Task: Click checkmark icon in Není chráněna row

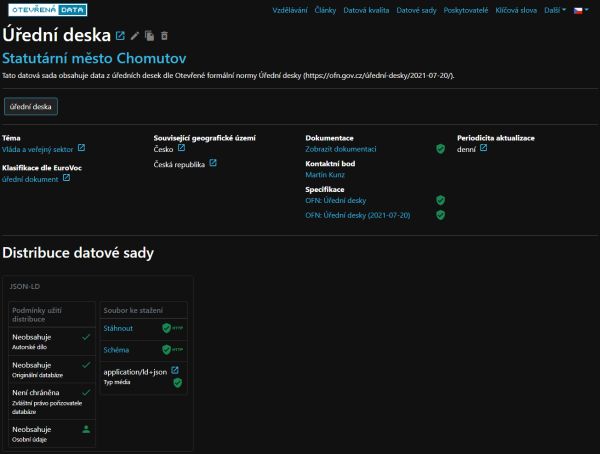Action: tap(86, 392)
